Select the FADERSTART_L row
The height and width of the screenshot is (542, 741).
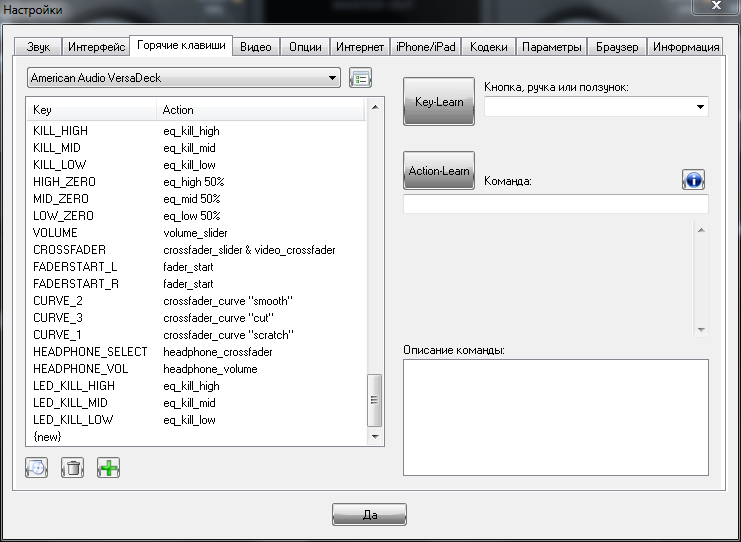coord(196,267)
